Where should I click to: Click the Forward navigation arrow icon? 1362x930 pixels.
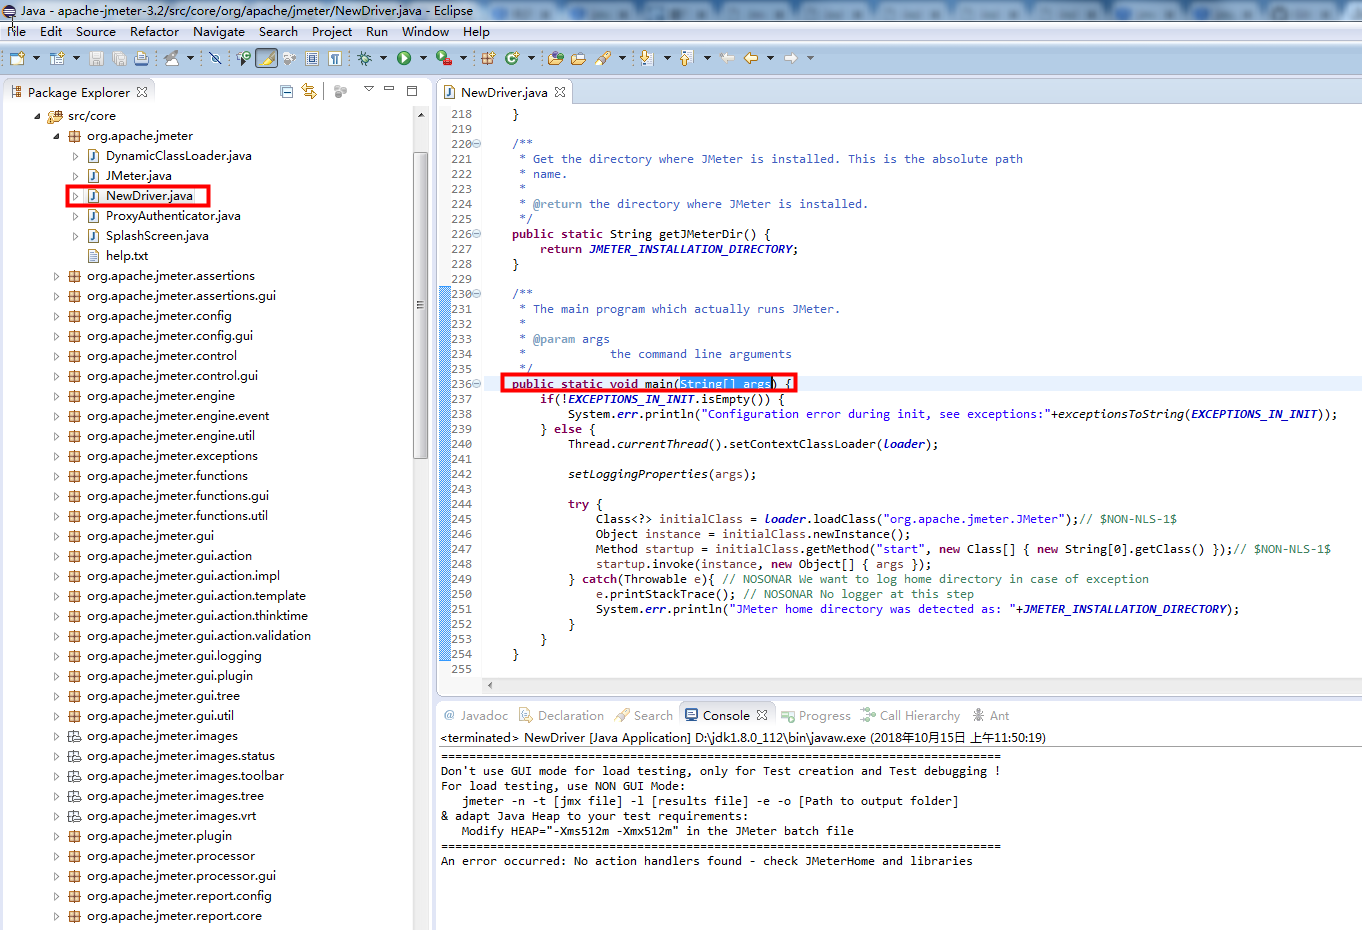(x=791, y=58)
